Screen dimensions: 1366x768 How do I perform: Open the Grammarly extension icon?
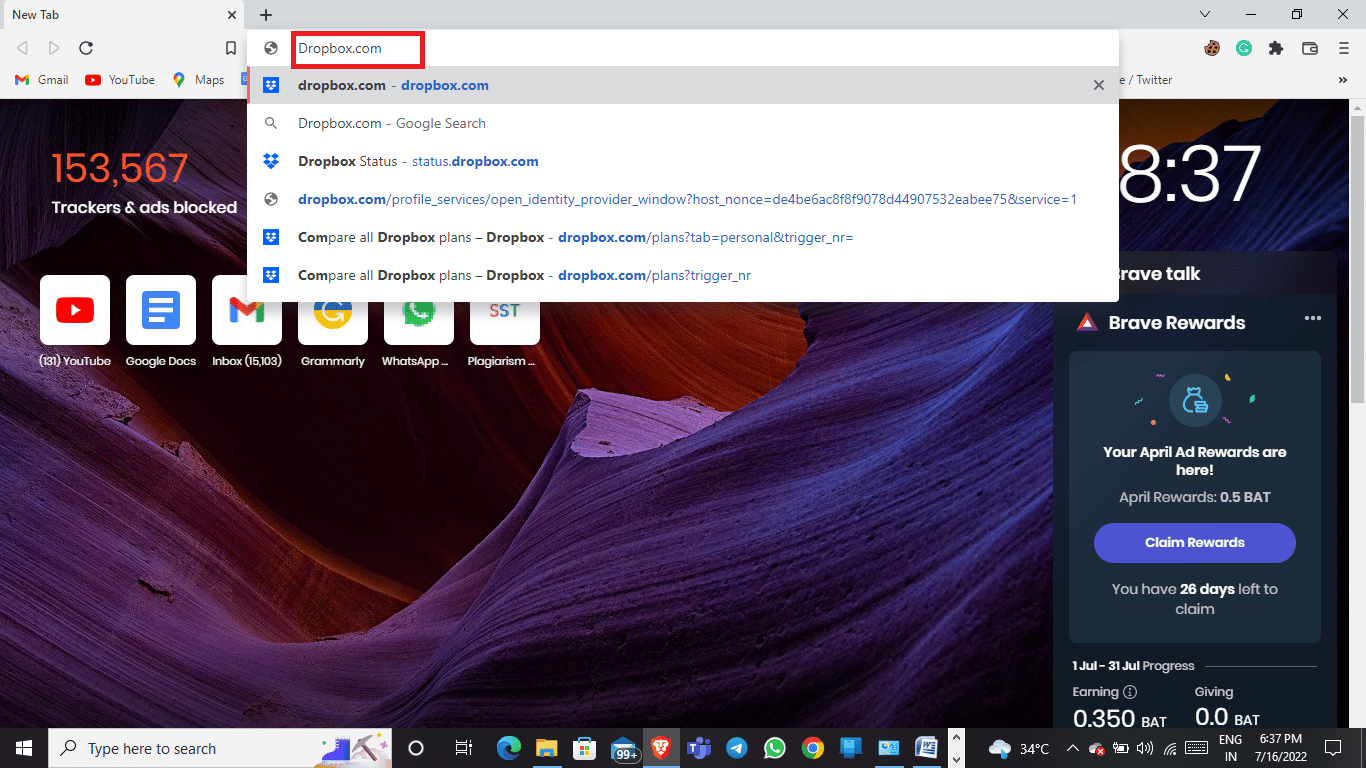pos(1244,48)
